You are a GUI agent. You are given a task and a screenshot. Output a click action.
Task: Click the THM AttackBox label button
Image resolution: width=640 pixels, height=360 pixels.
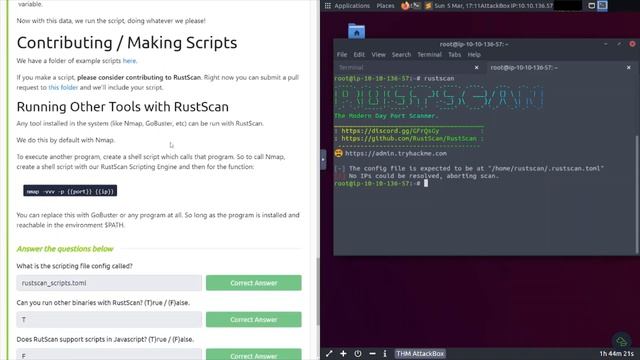pyautogui.click(x=420, y=353)
